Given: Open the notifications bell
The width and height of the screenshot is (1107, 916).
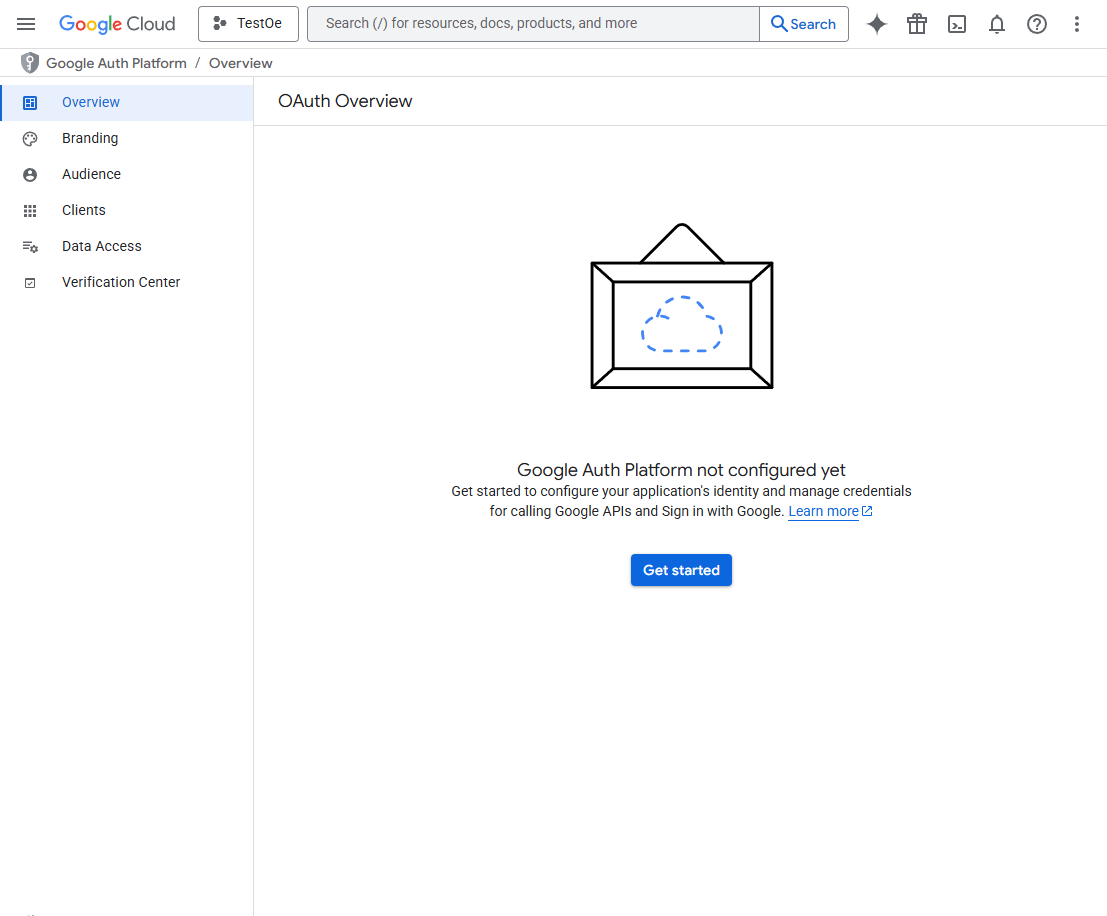Looking at the screenshot, I should click(x=997, y=24).
